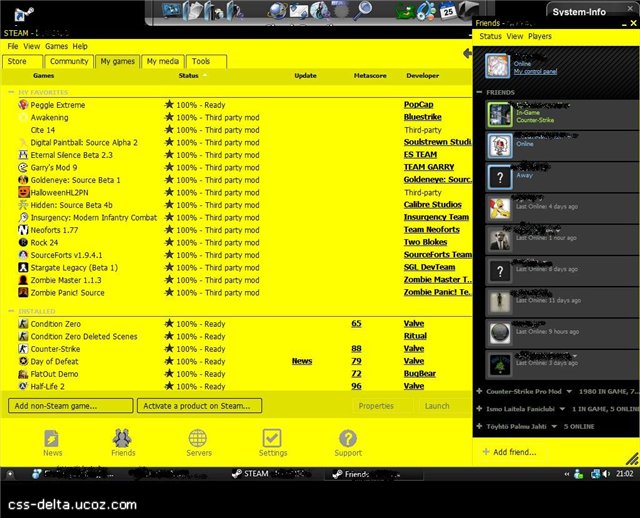Switch to the Store tab
Viewport: 640px width, 518px height.
[x=22, y=61]
